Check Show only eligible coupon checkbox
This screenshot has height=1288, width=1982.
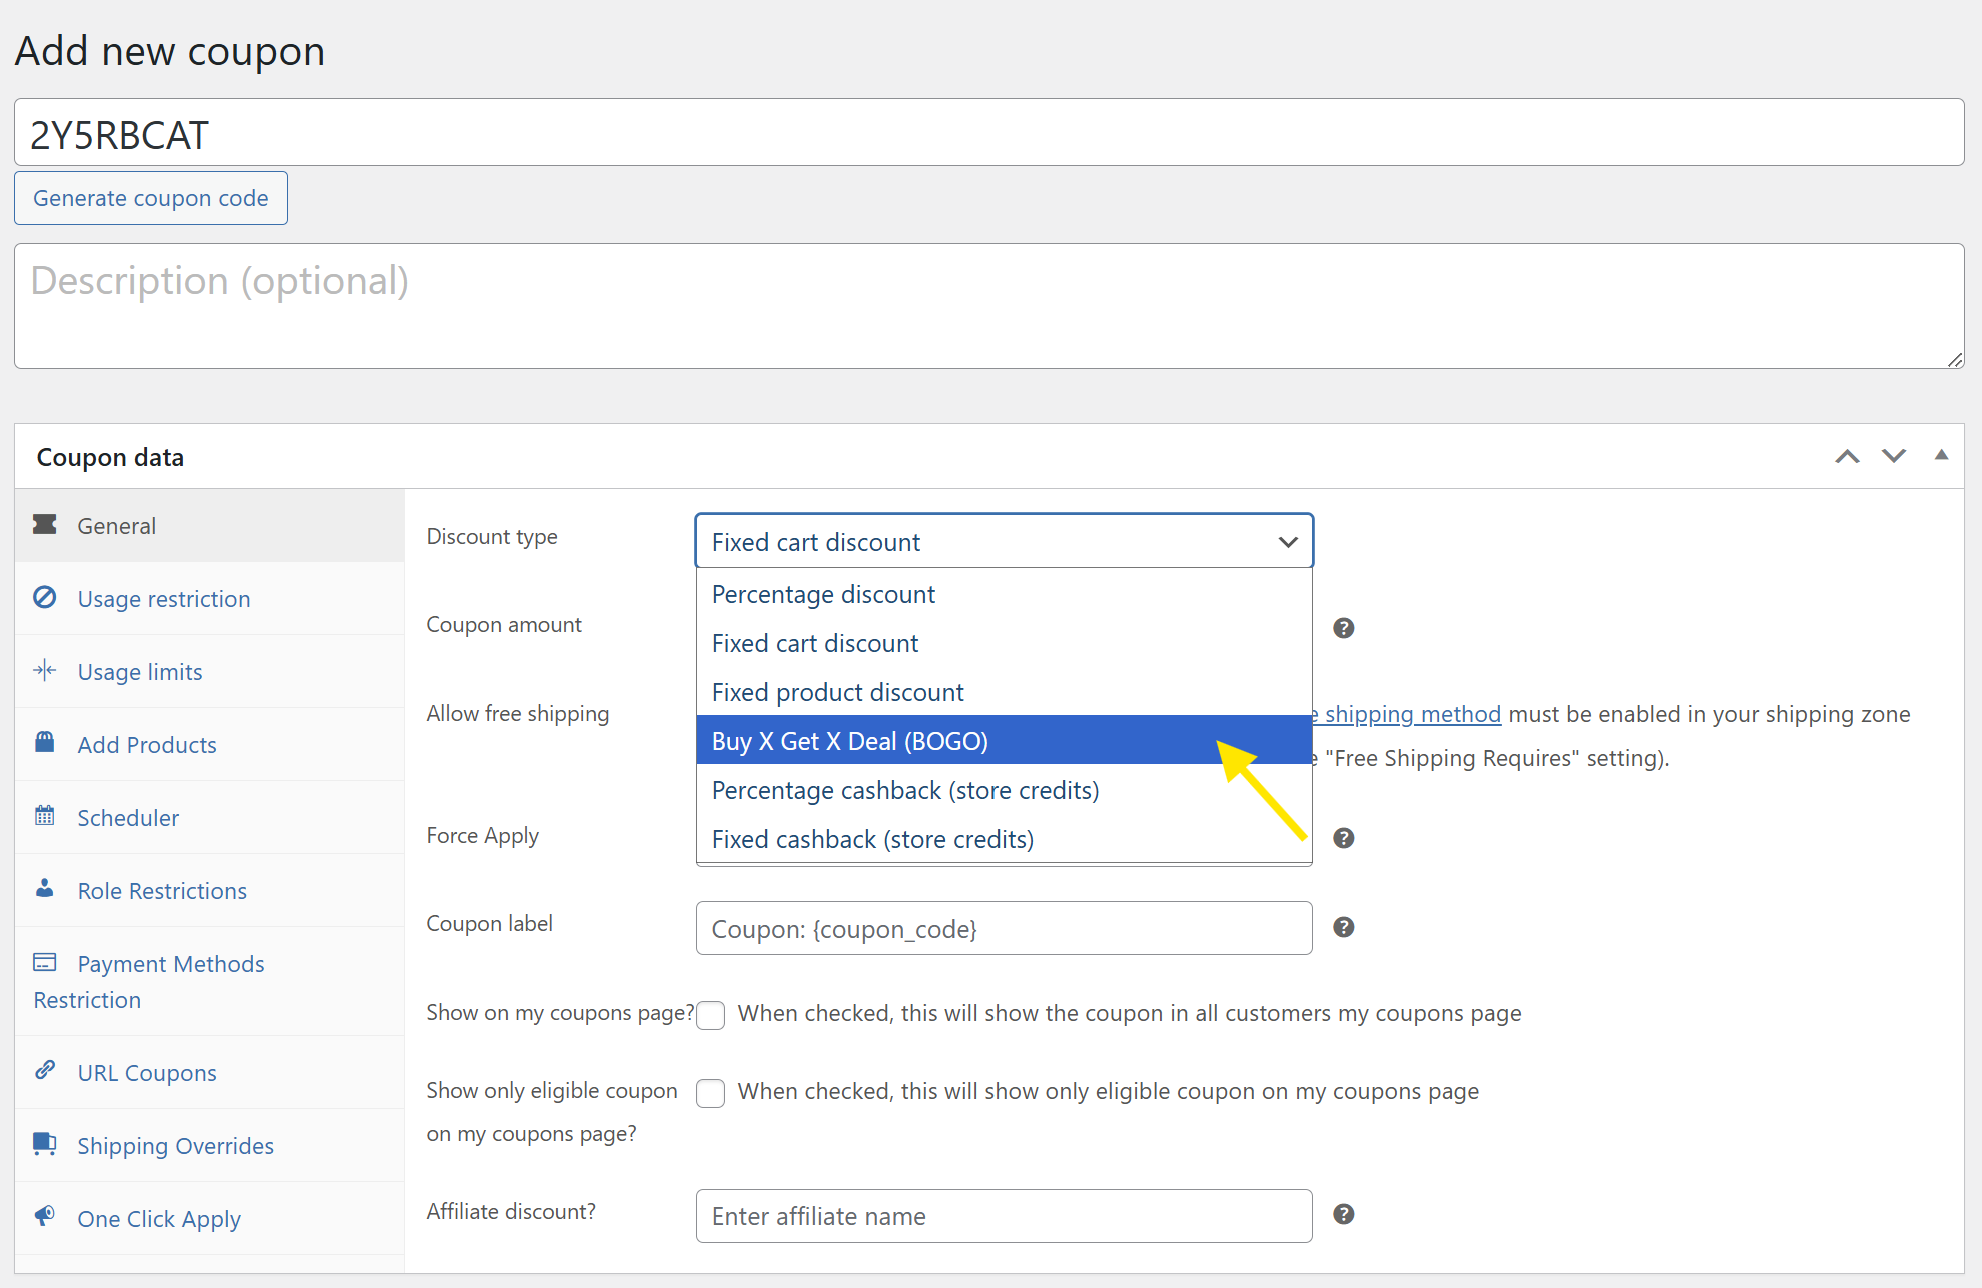711,1093
